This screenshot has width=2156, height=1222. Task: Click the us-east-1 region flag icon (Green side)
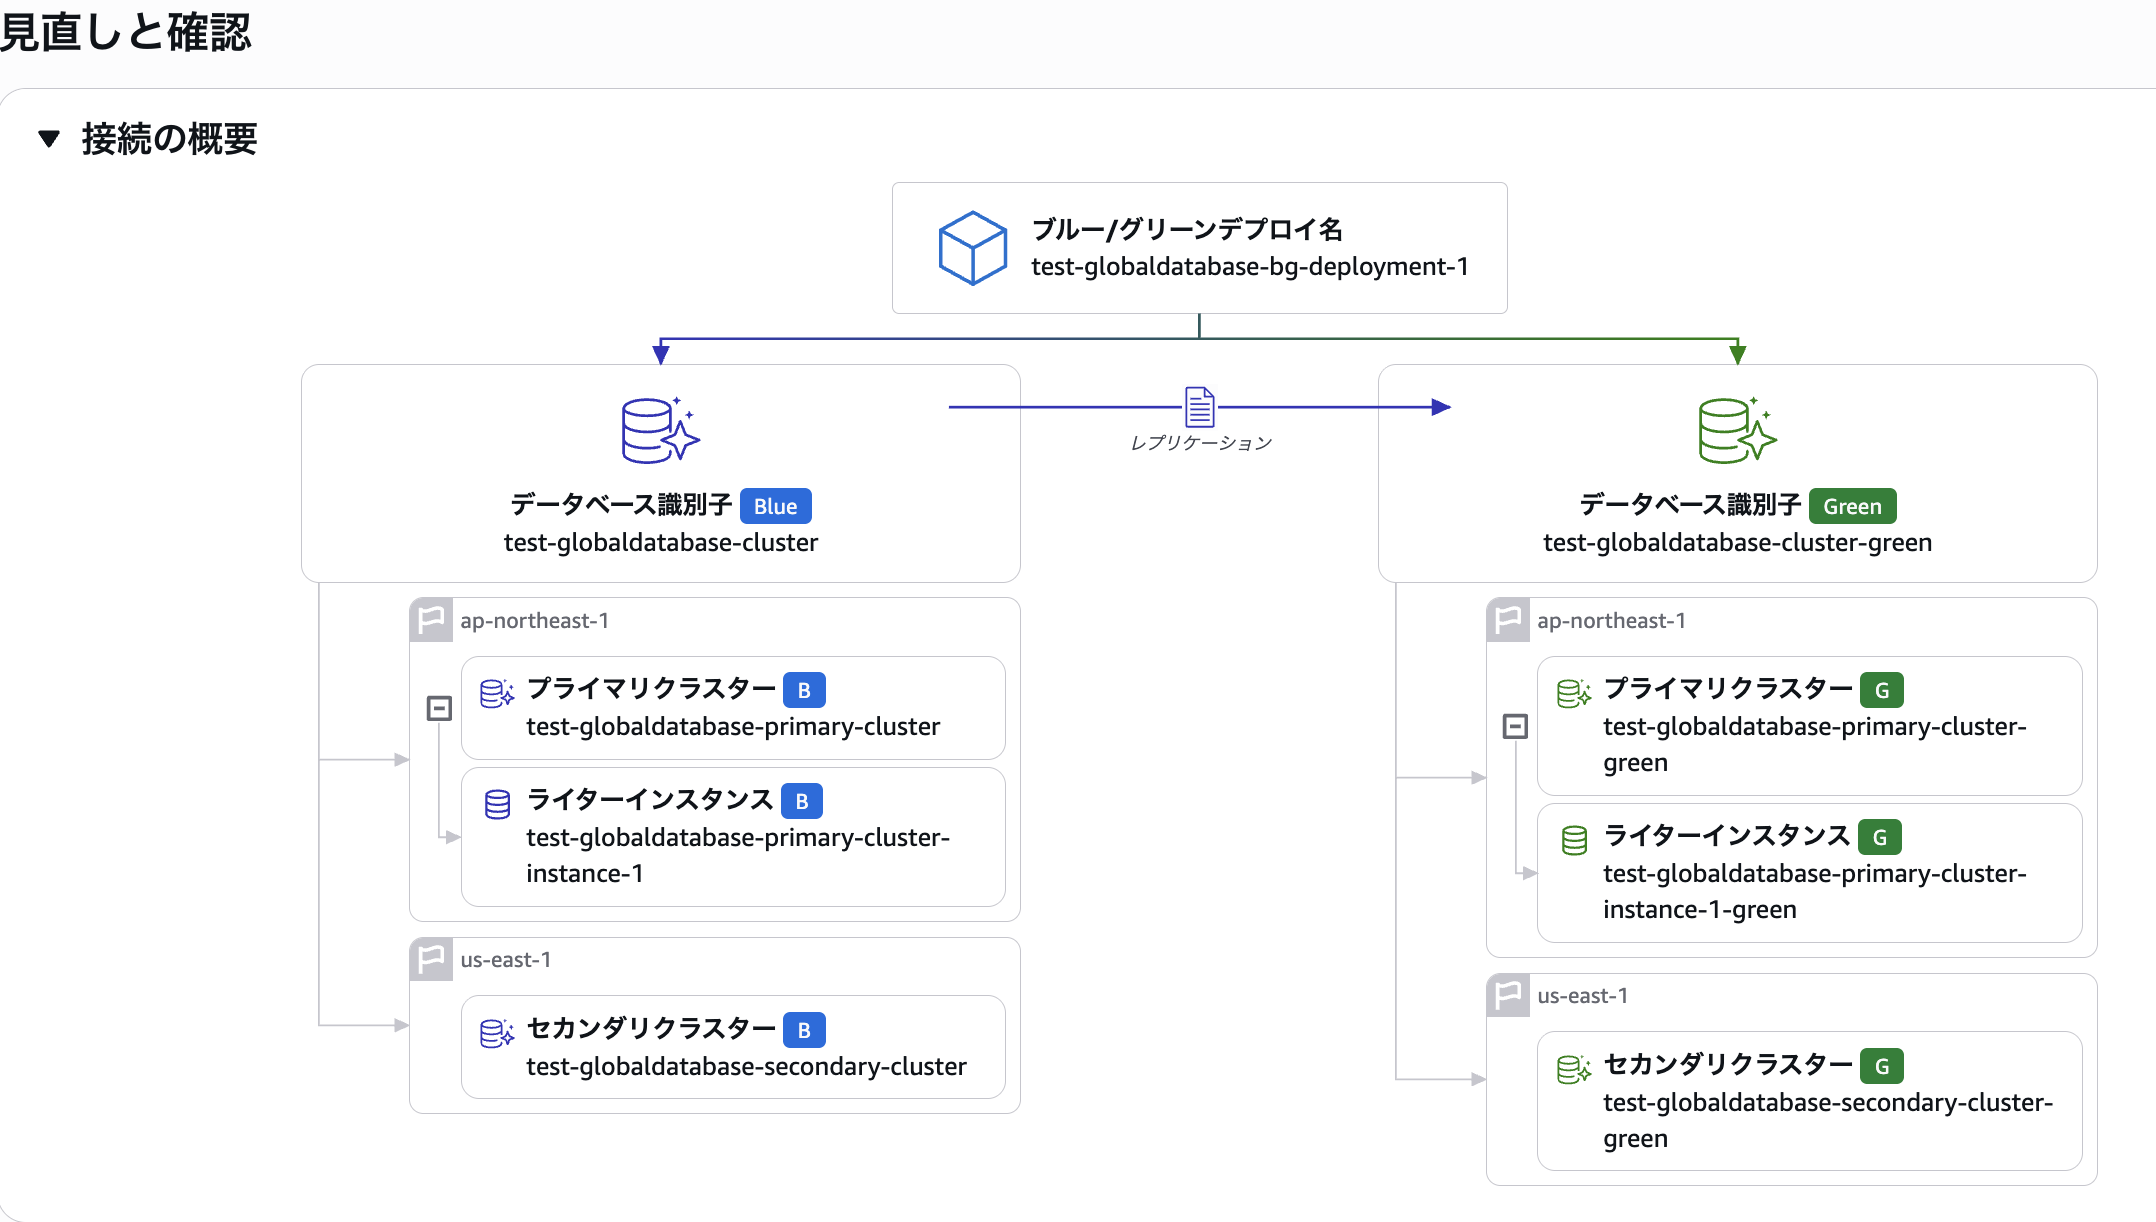pos(1508,995)
